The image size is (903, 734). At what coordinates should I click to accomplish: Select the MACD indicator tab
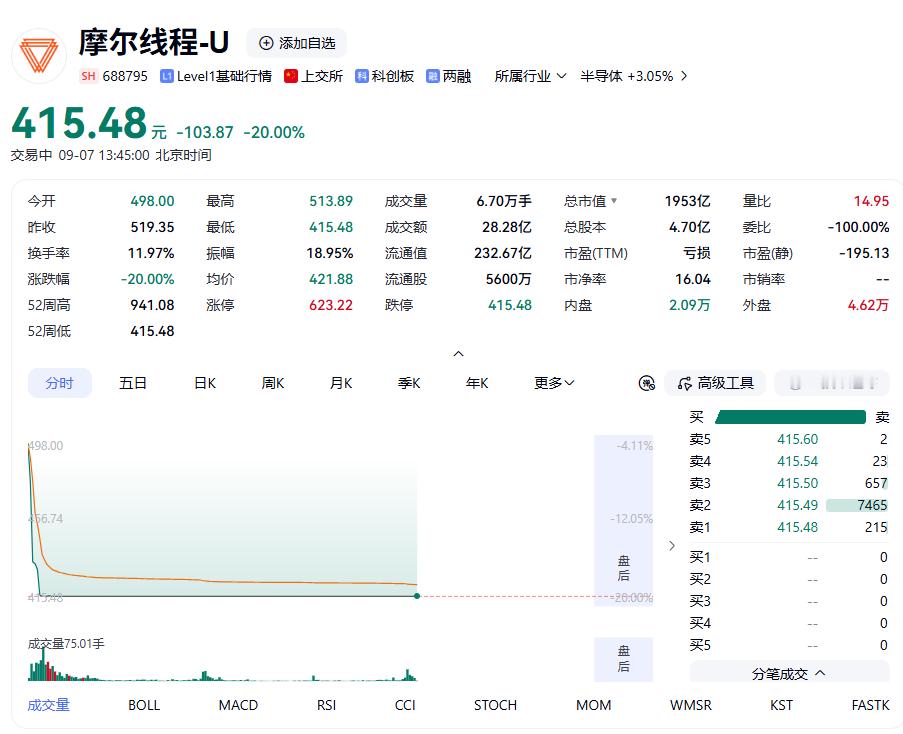pyautogui.click(x=238, y=705)
